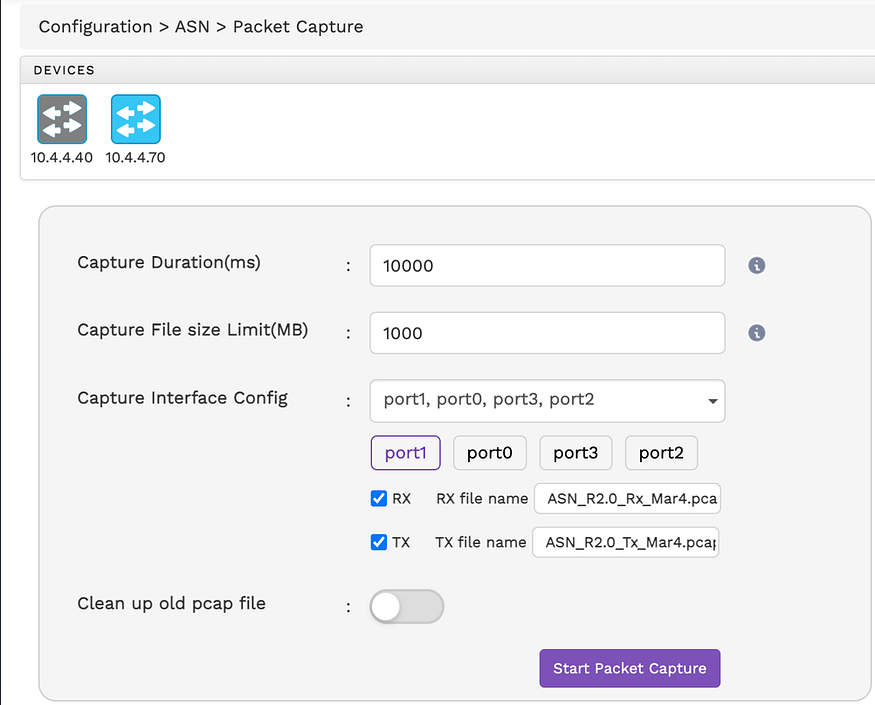The image size is (875, 705).
Task: Switch to the port3 tab
Action: [576, 453]
